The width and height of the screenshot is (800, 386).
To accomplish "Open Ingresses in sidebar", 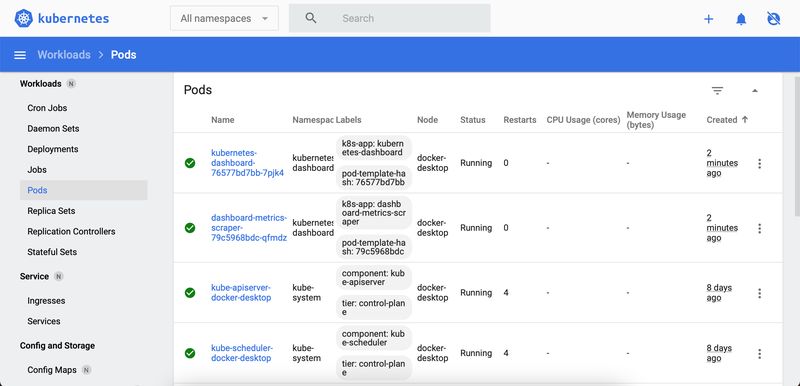I will pos(46,301).
